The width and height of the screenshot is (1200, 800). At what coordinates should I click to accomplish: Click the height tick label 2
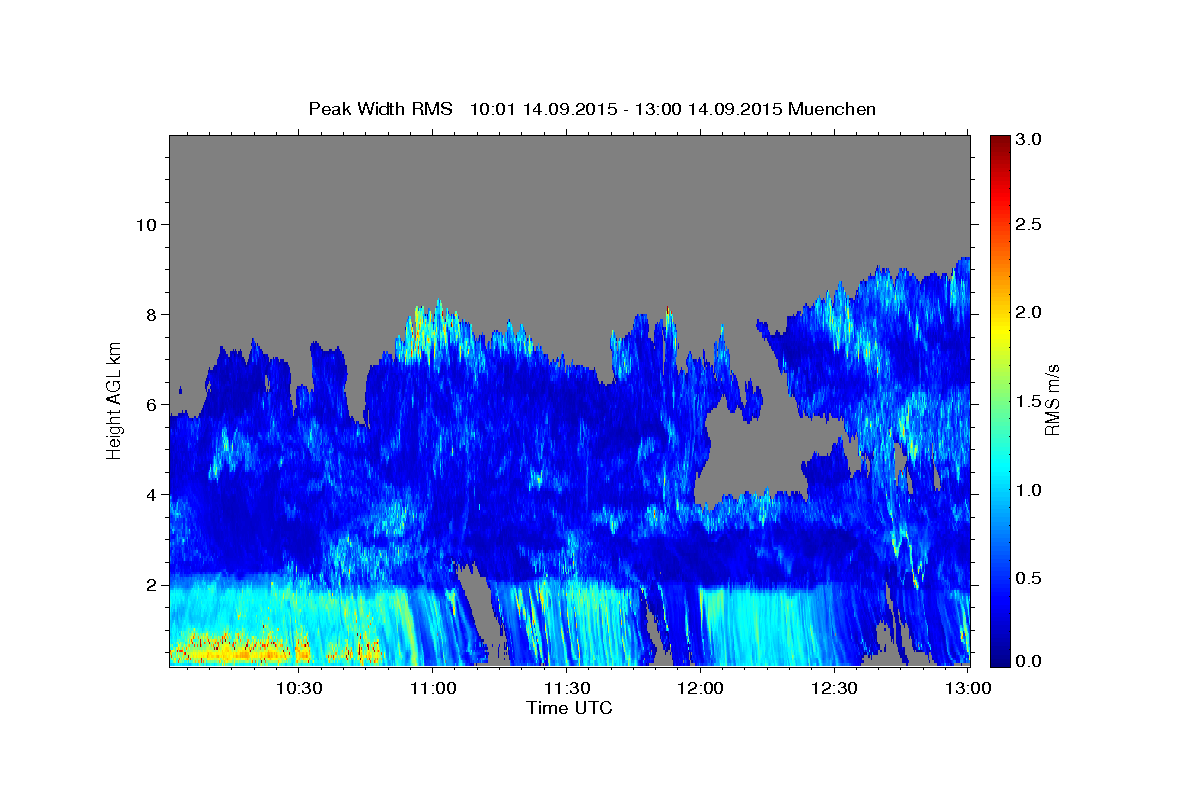(154, 584)
